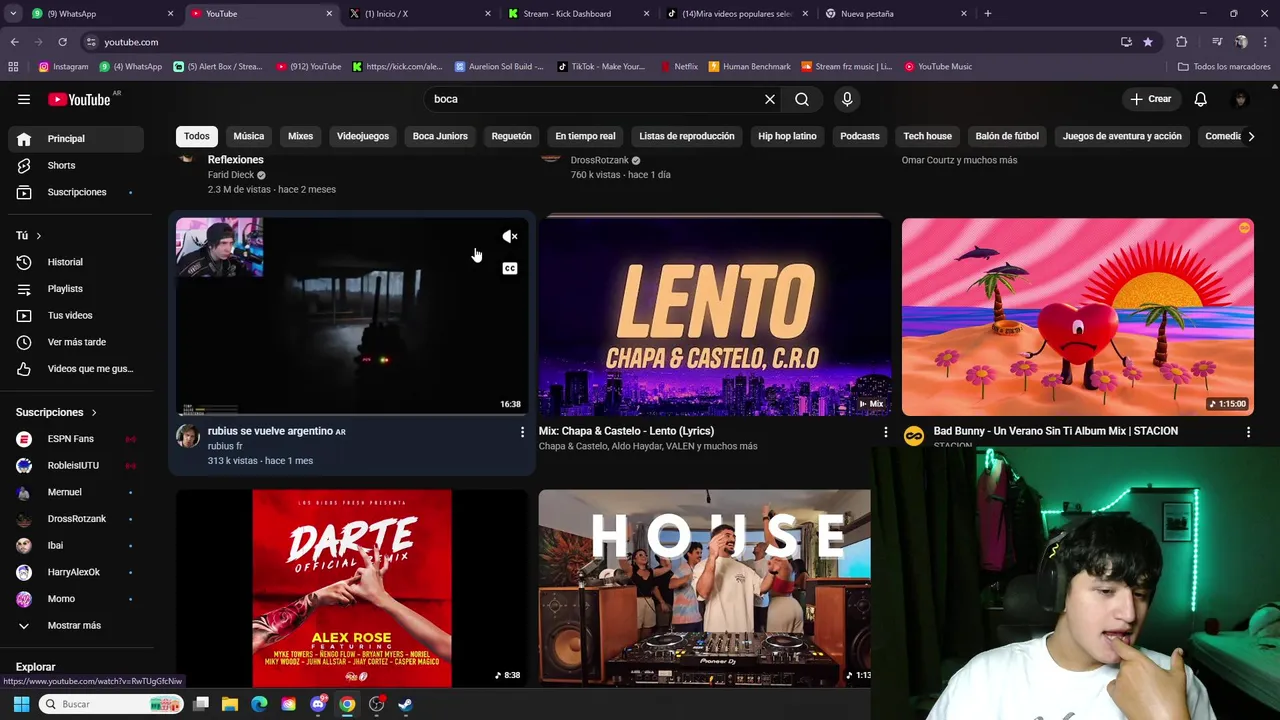Open Shorts from sidebar
Viewport: 1280px width, 720px height.
pos(76,165)
